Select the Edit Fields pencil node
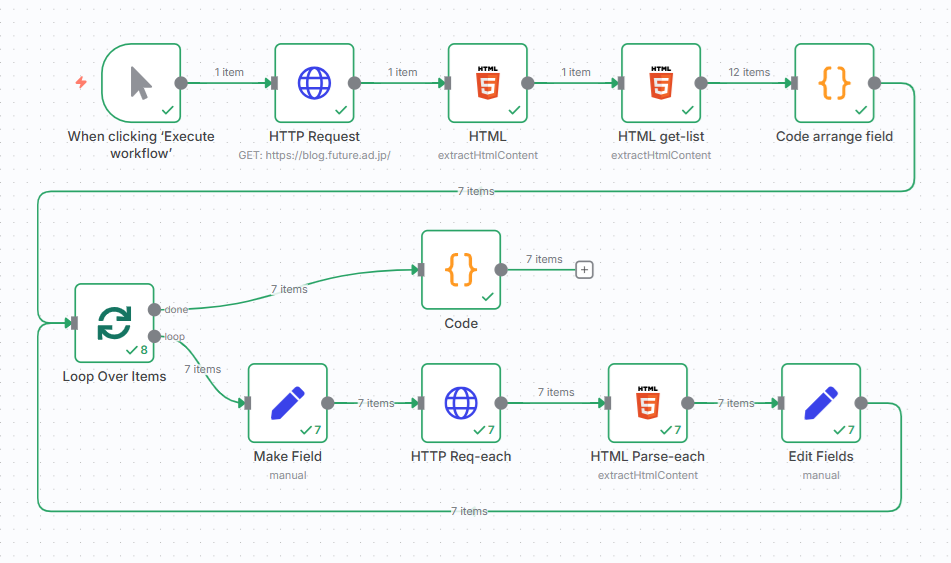This screenshot has height=563, width=951. click(x=820, y=403)
